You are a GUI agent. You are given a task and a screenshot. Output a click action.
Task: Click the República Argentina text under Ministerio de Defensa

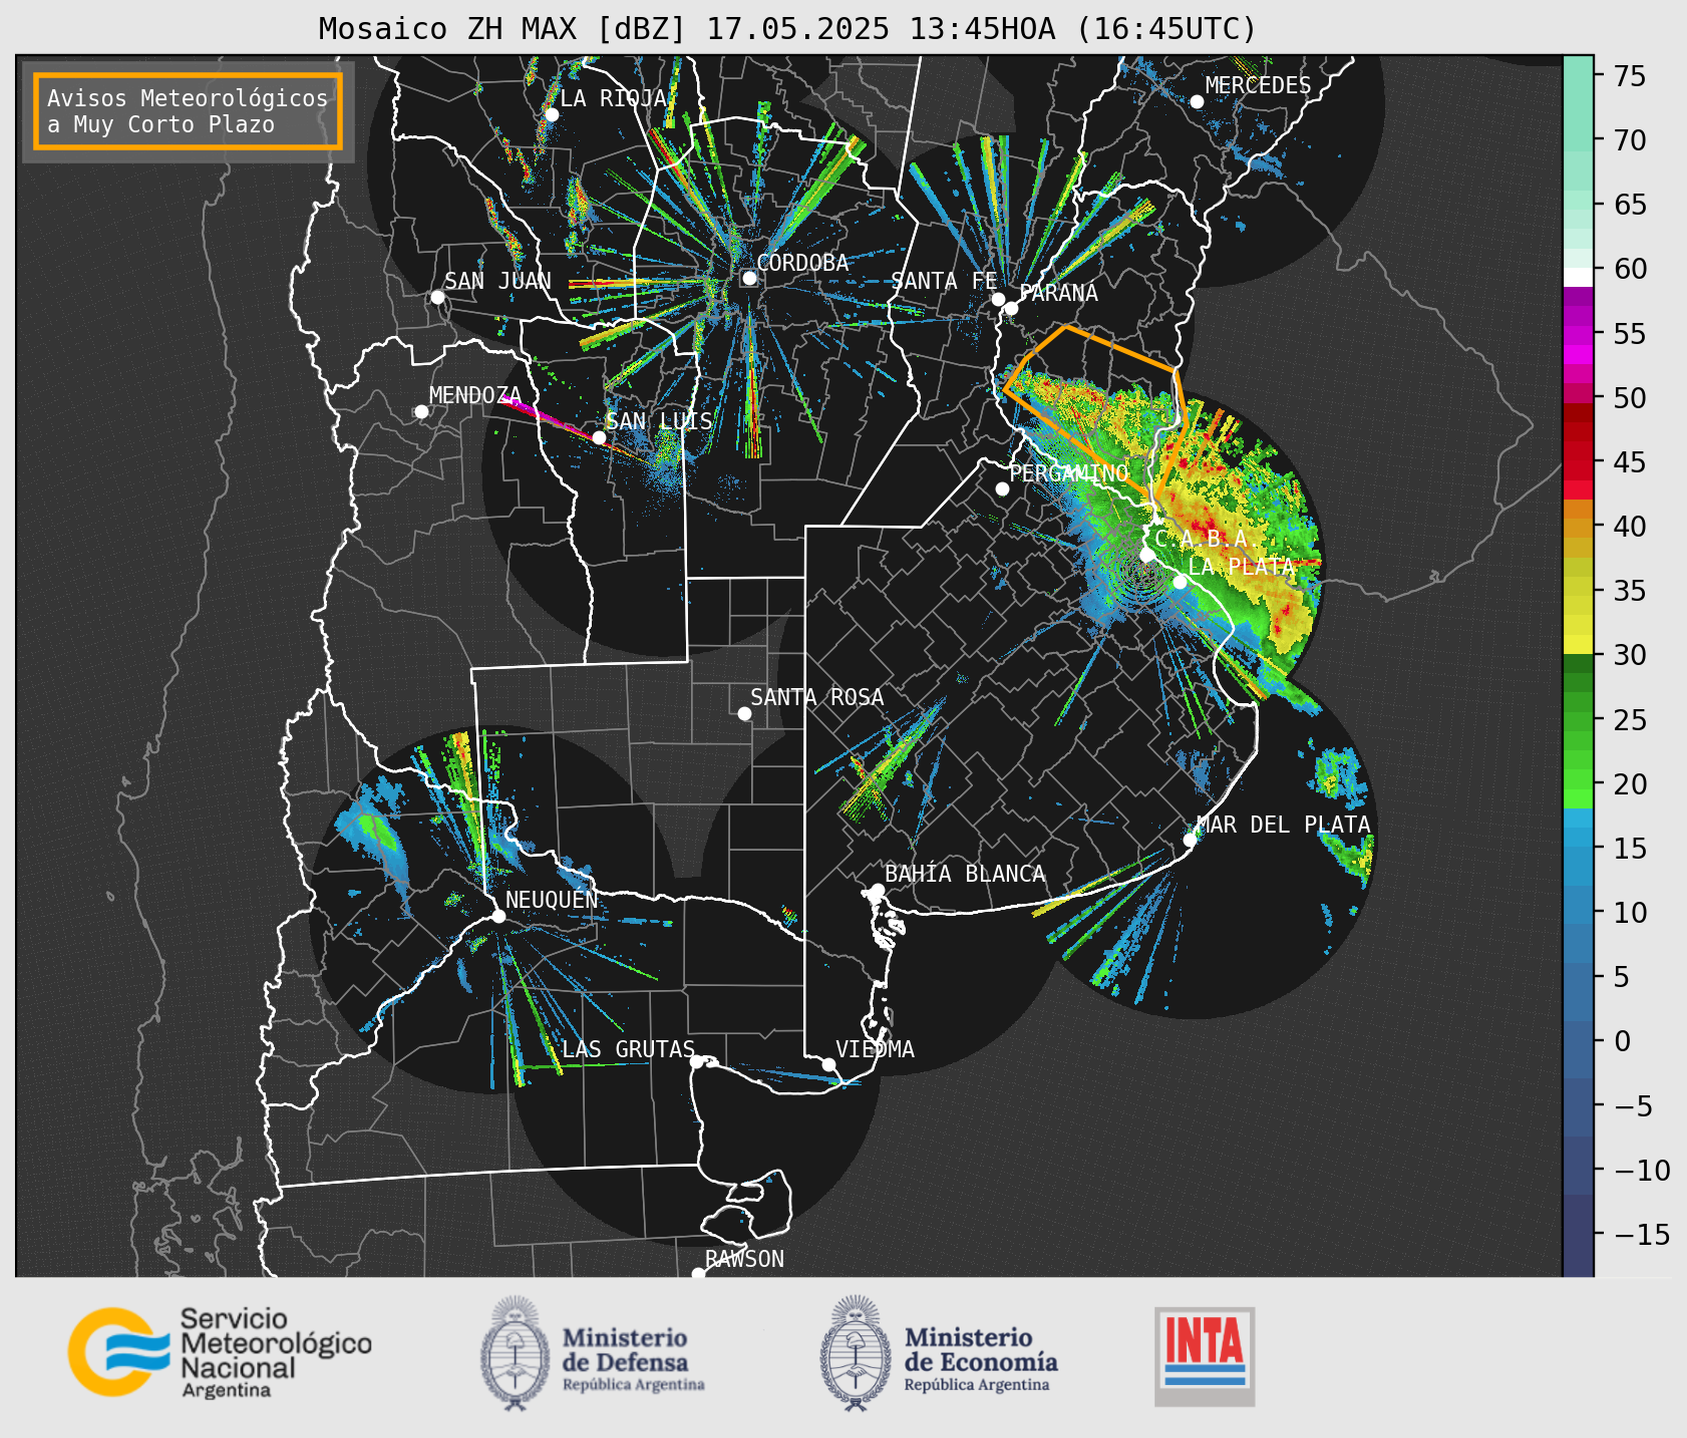point(634,1385)
